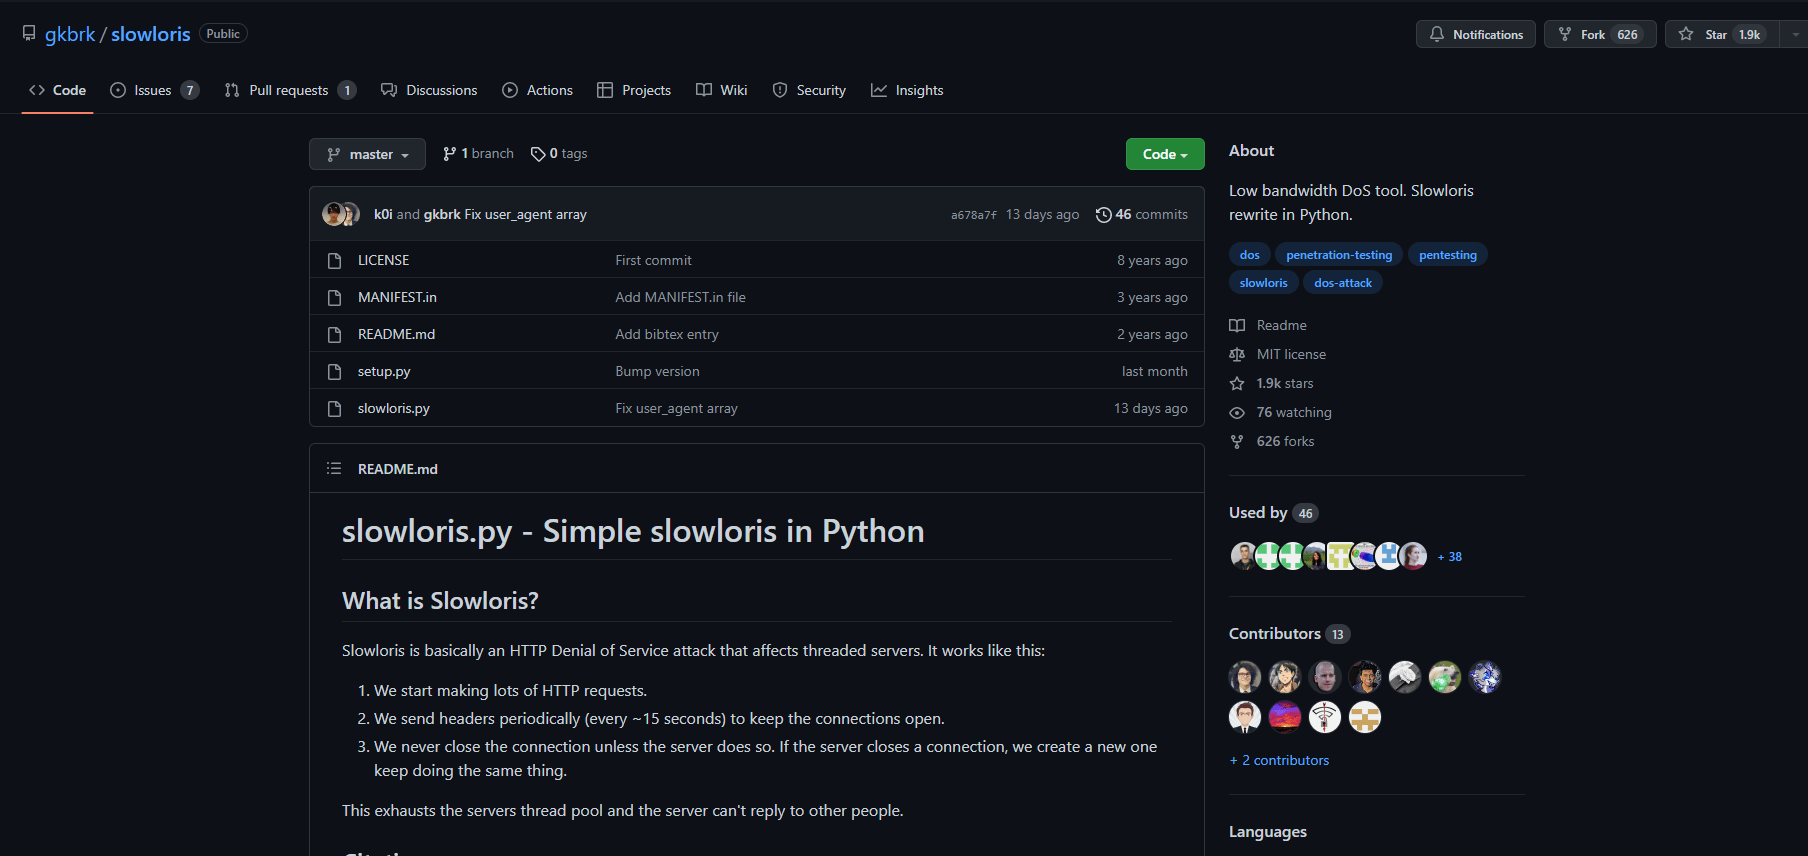
Task: Open the 'Bump version' commit message
Action: pos(657,371)
